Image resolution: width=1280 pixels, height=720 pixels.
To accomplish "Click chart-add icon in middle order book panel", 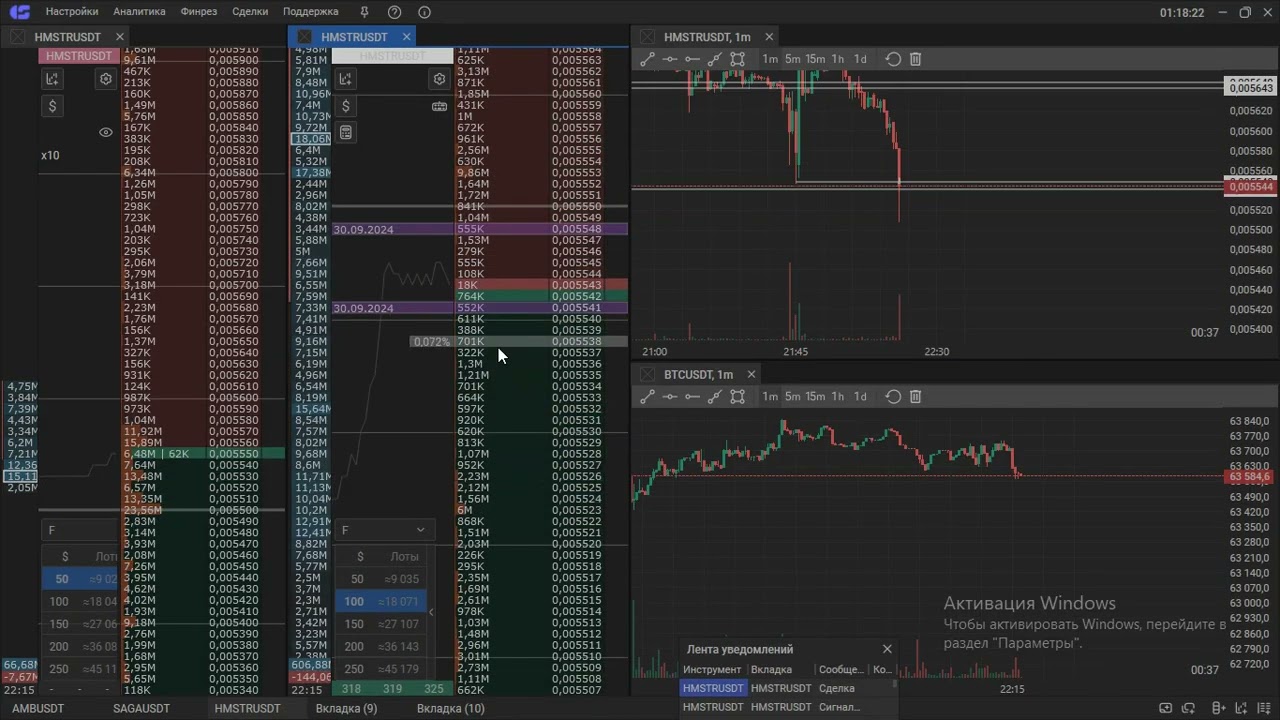I will [x=345, y=79].
